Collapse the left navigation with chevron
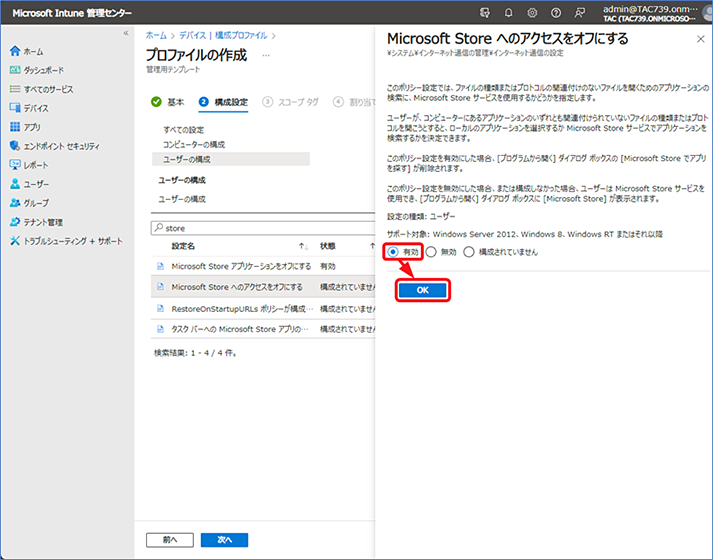713x560 pixels. pyautogui.click(x=126, y=33)
